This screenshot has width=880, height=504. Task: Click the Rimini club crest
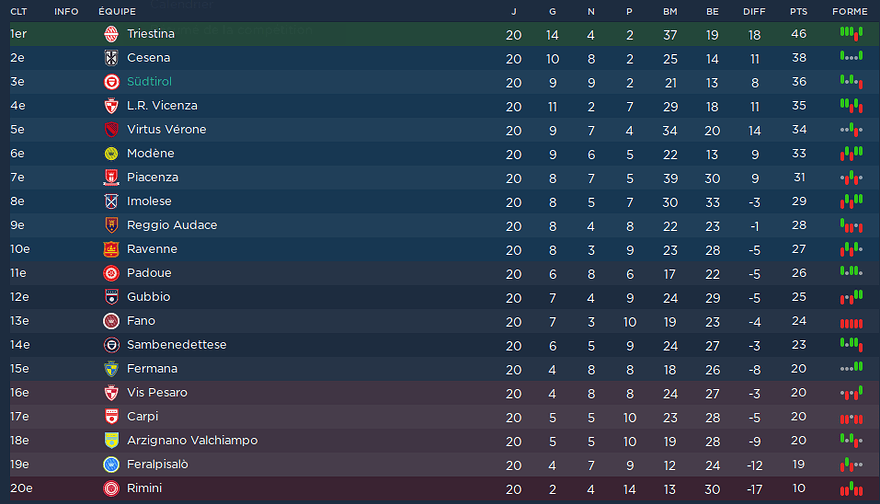(x=111, y=489)
